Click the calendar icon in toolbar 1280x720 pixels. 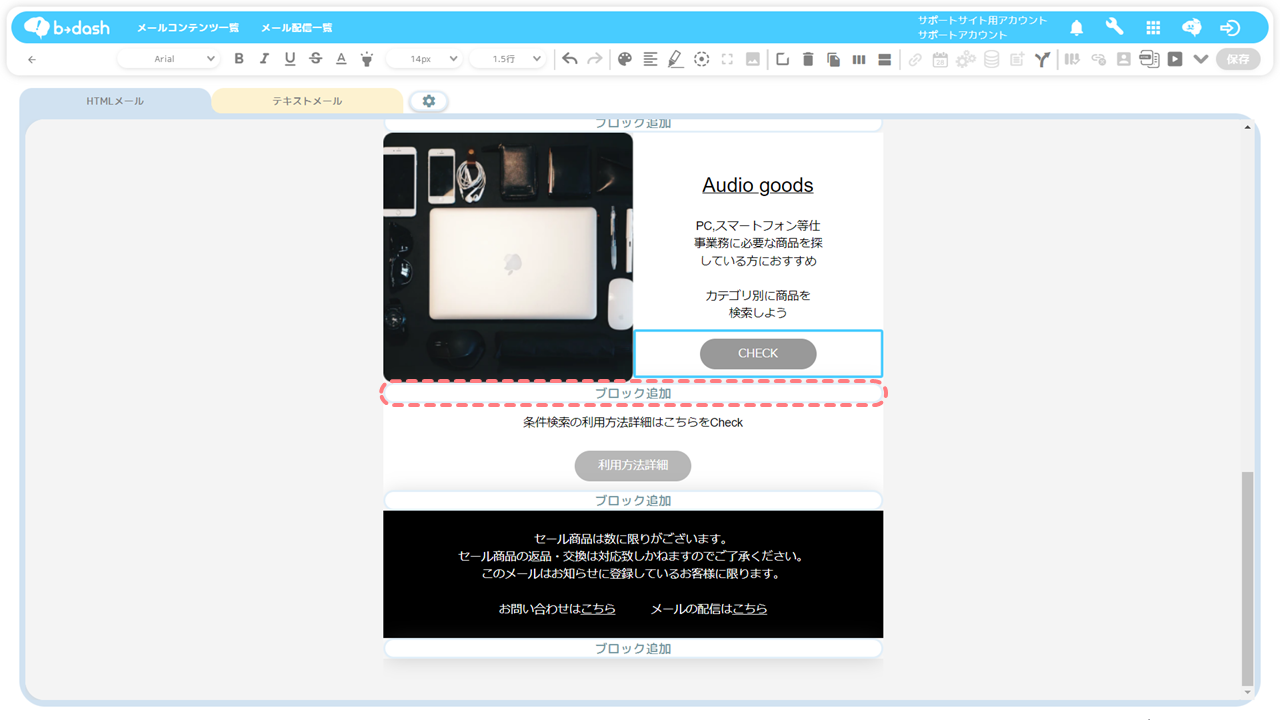940,59
